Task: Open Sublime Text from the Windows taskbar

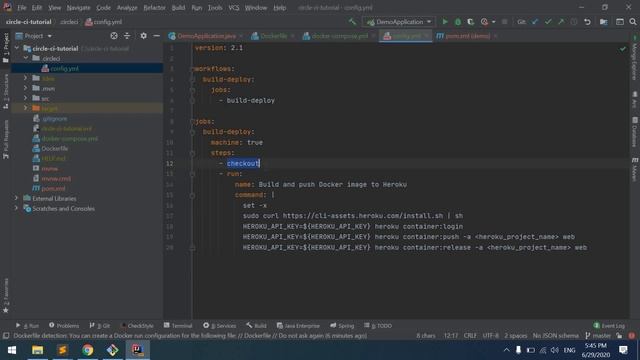Action: pyautogui.click(x=62, y=350)
